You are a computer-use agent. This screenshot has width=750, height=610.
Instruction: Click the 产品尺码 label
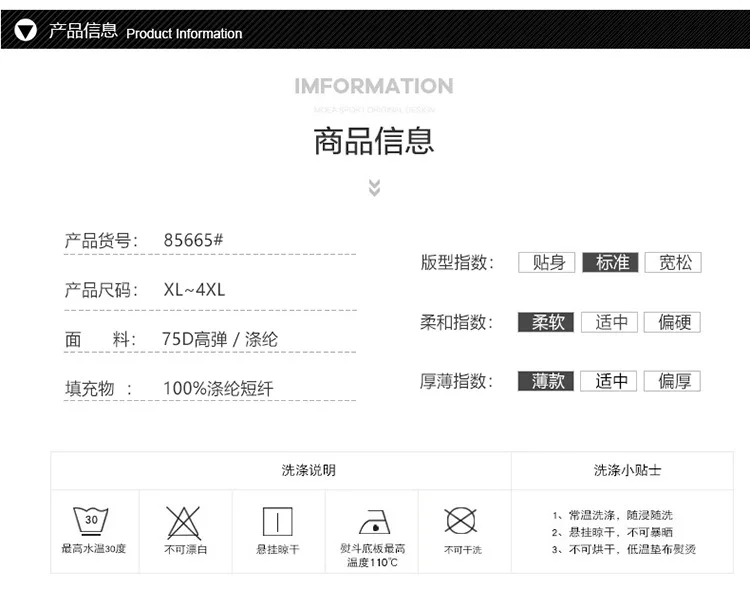pyautogui.click(x=101, y=290)
